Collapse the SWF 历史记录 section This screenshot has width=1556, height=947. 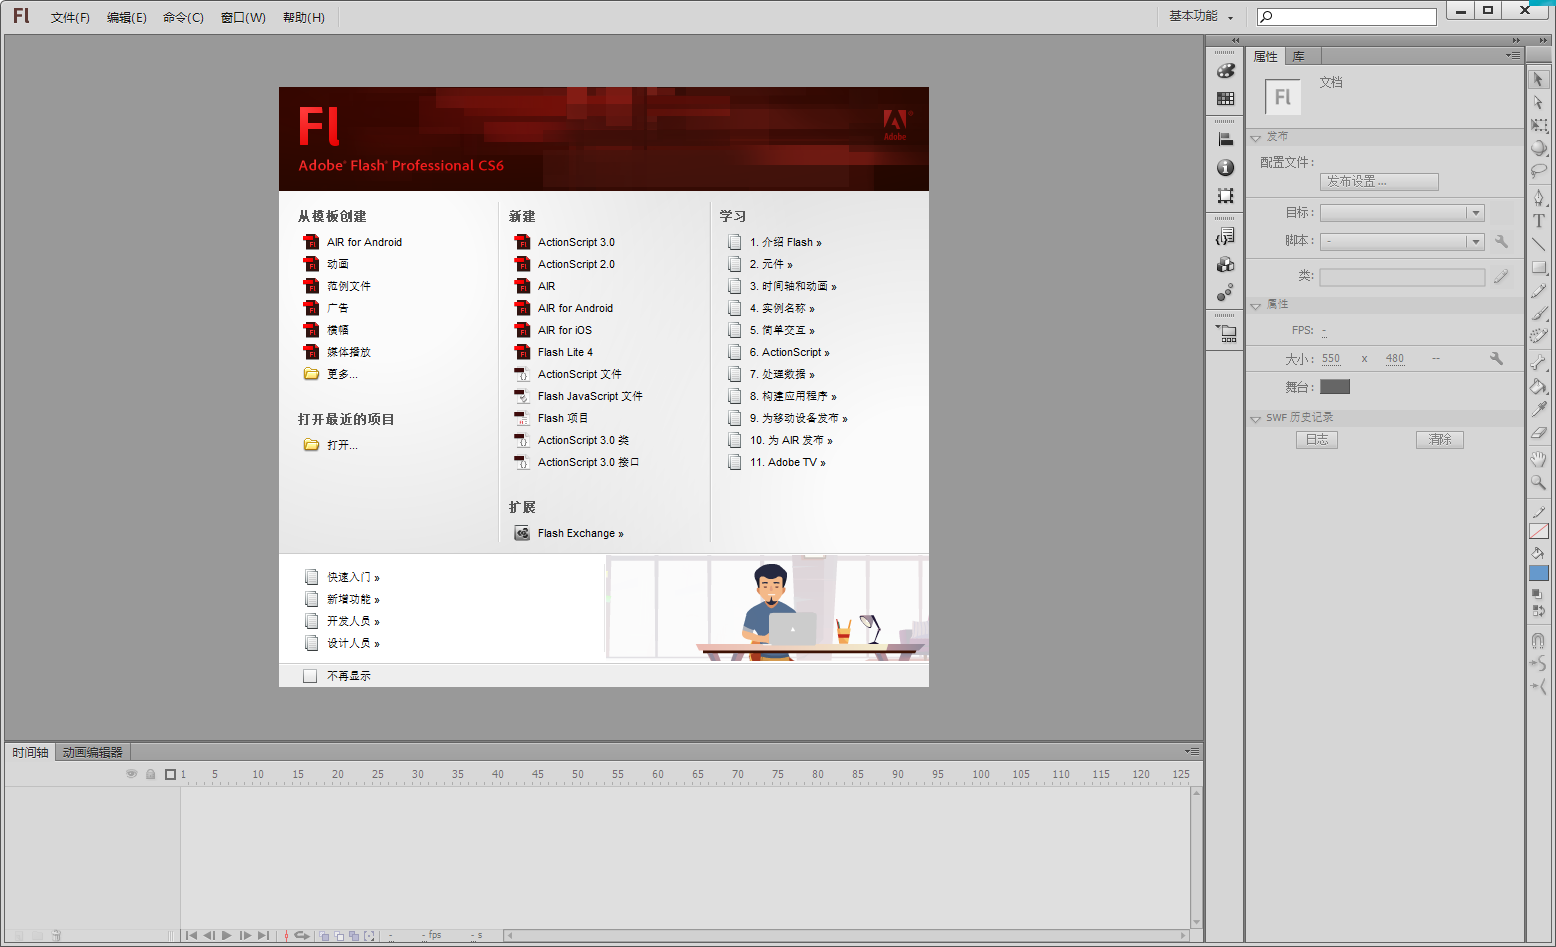[x=1255, y=418]
